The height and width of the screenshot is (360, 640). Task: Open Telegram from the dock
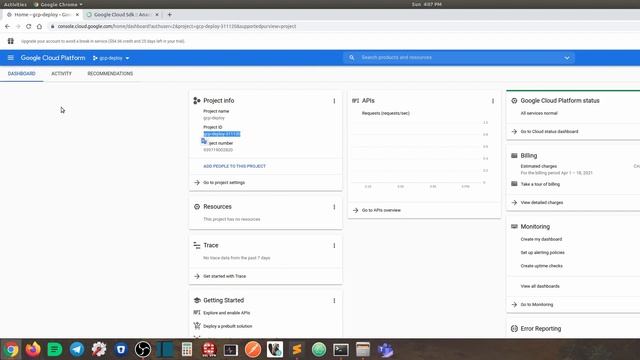click(77, 349)
